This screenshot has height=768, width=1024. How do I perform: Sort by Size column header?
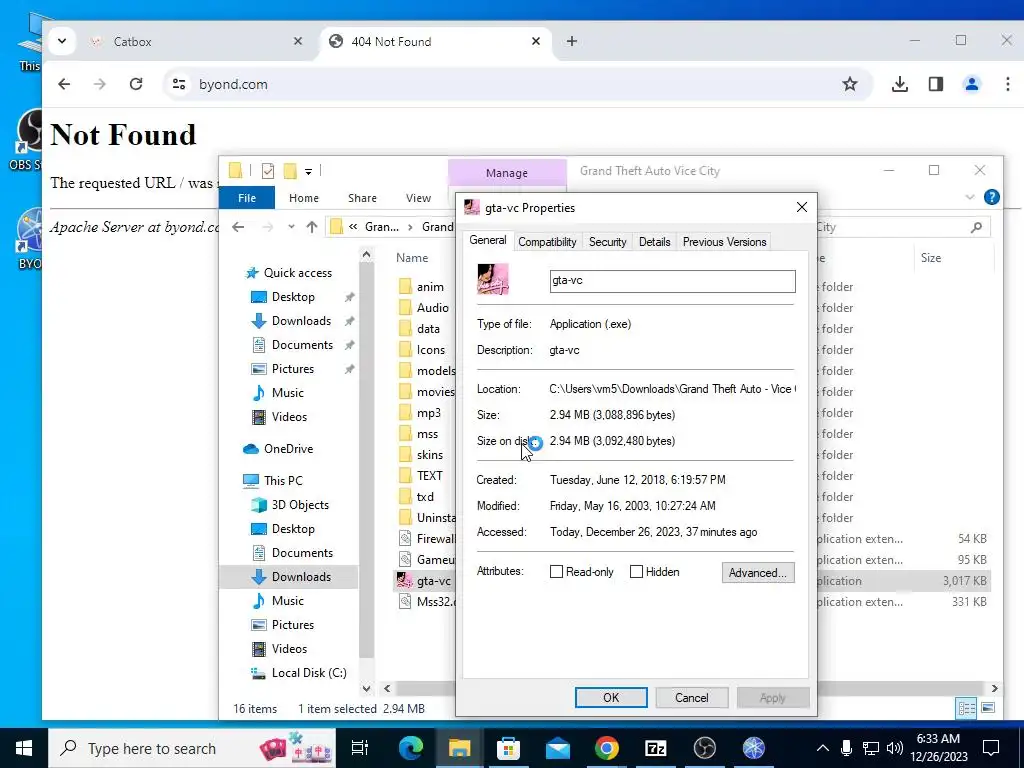[931, 258]
